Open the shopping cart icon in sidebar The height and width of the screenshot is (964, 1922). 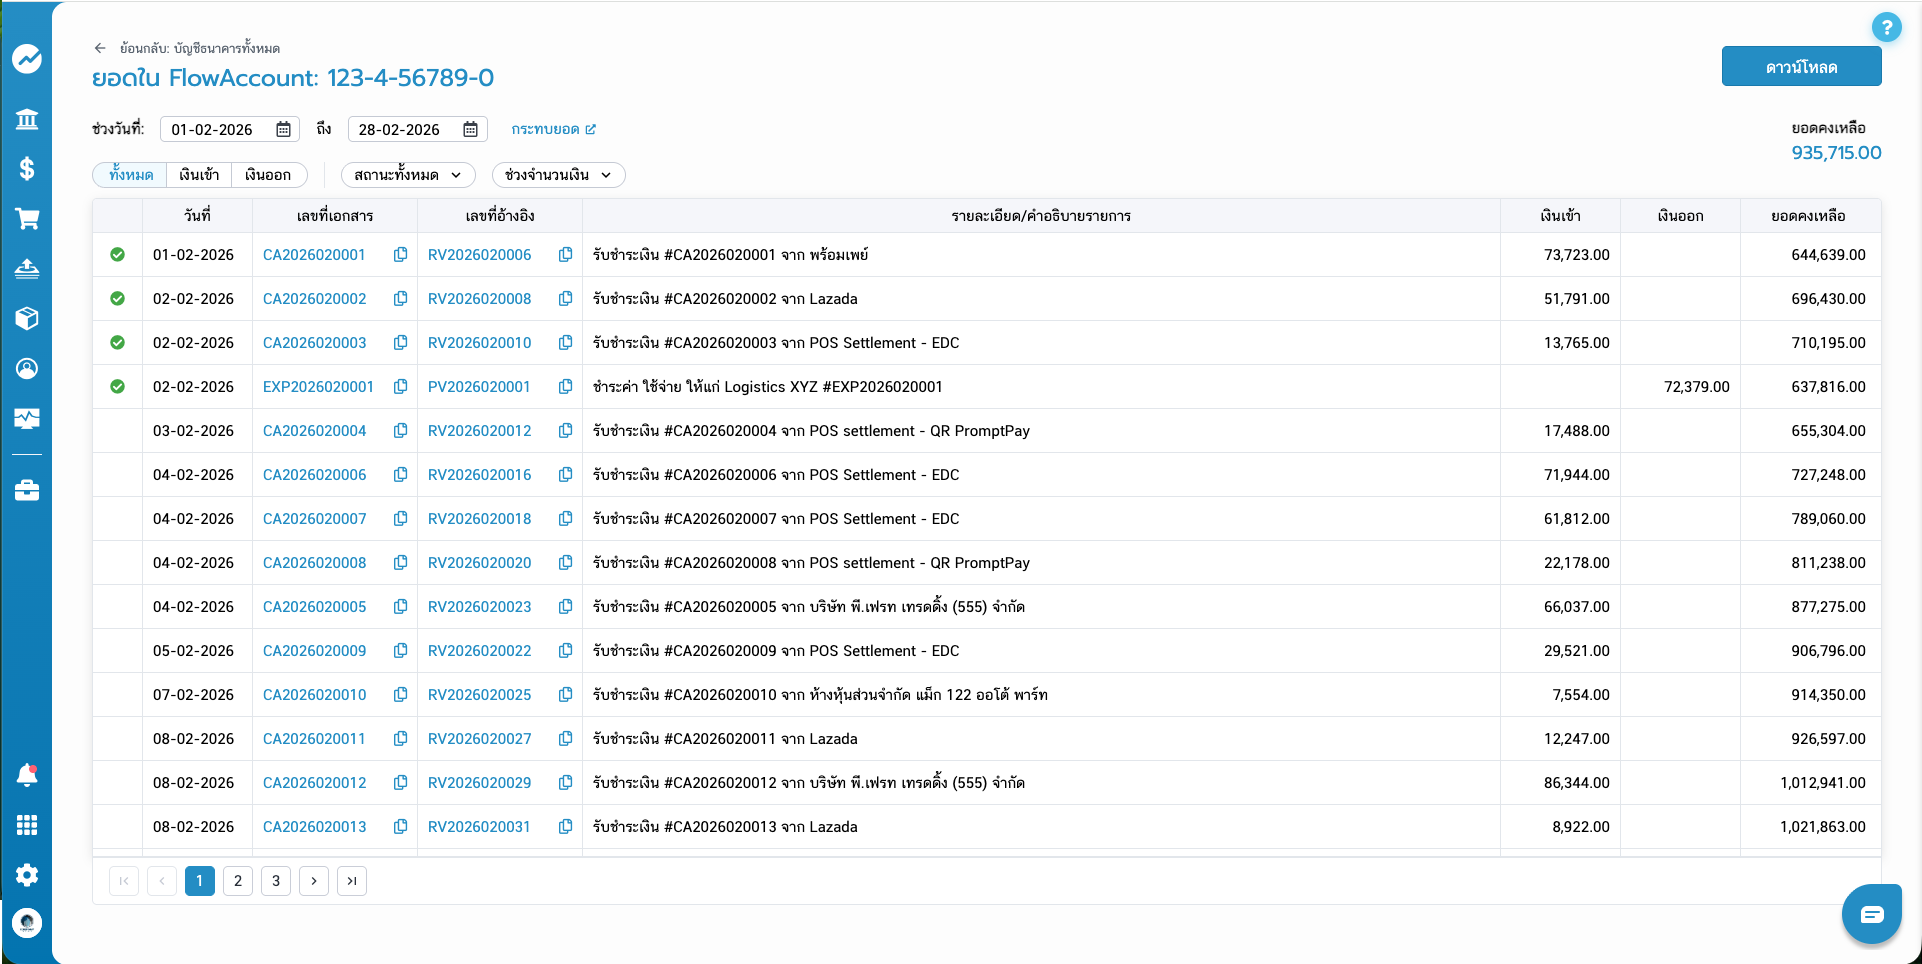coord(27,218)
